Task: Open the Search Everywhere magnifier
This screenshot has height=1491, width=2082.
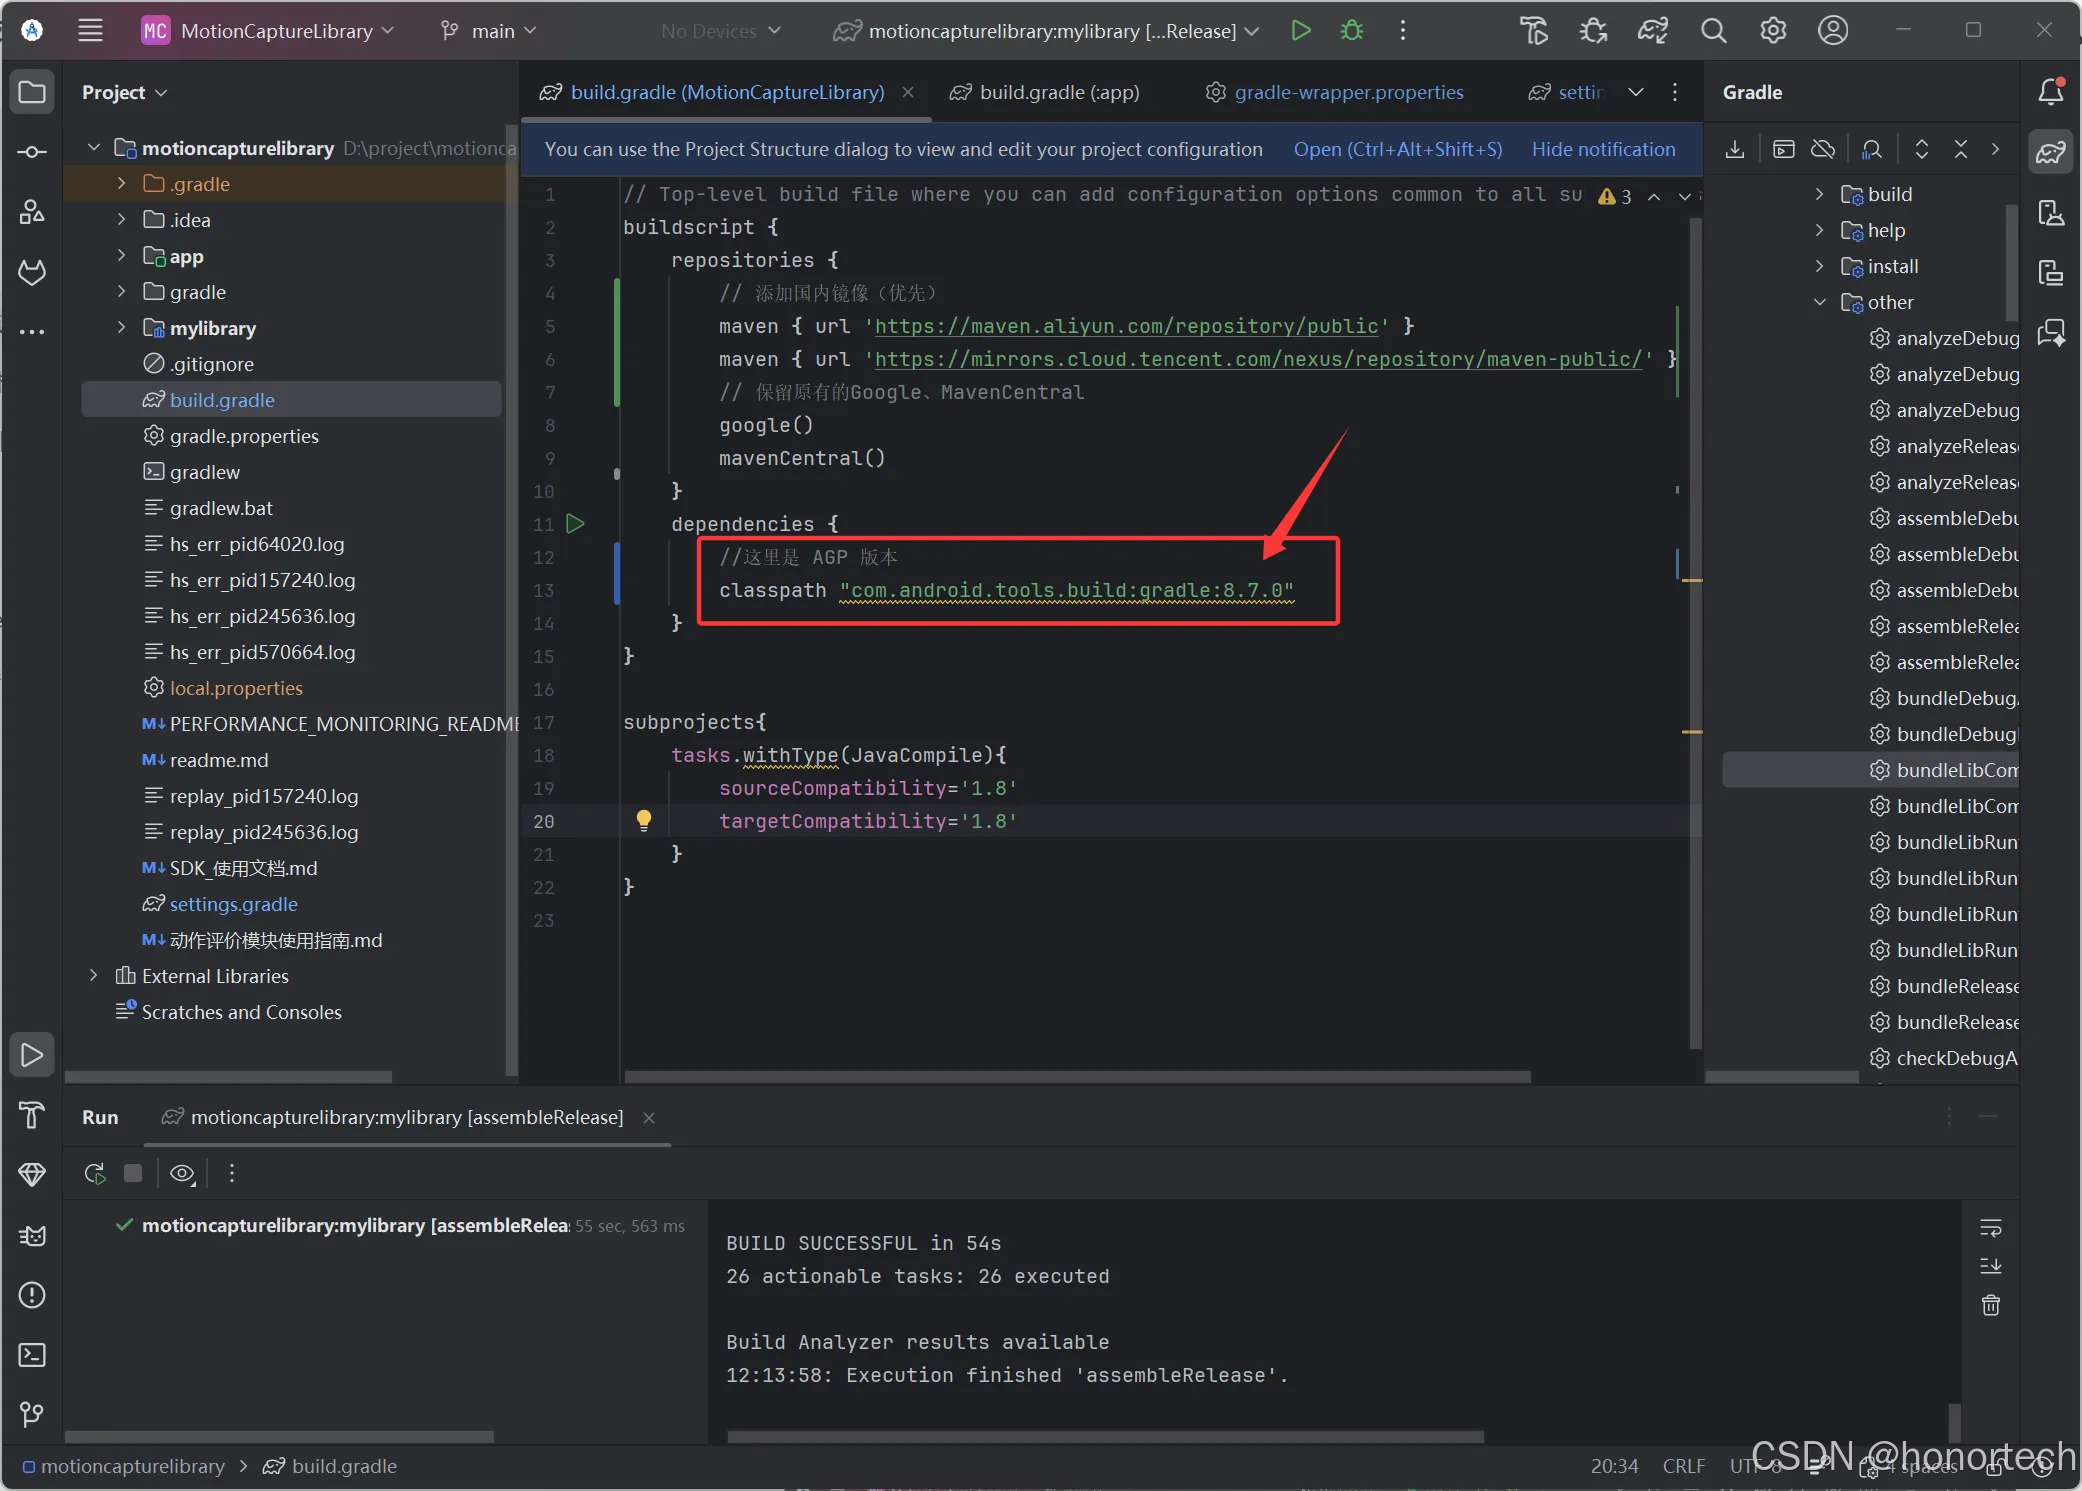Action: tap(1713, 31)
